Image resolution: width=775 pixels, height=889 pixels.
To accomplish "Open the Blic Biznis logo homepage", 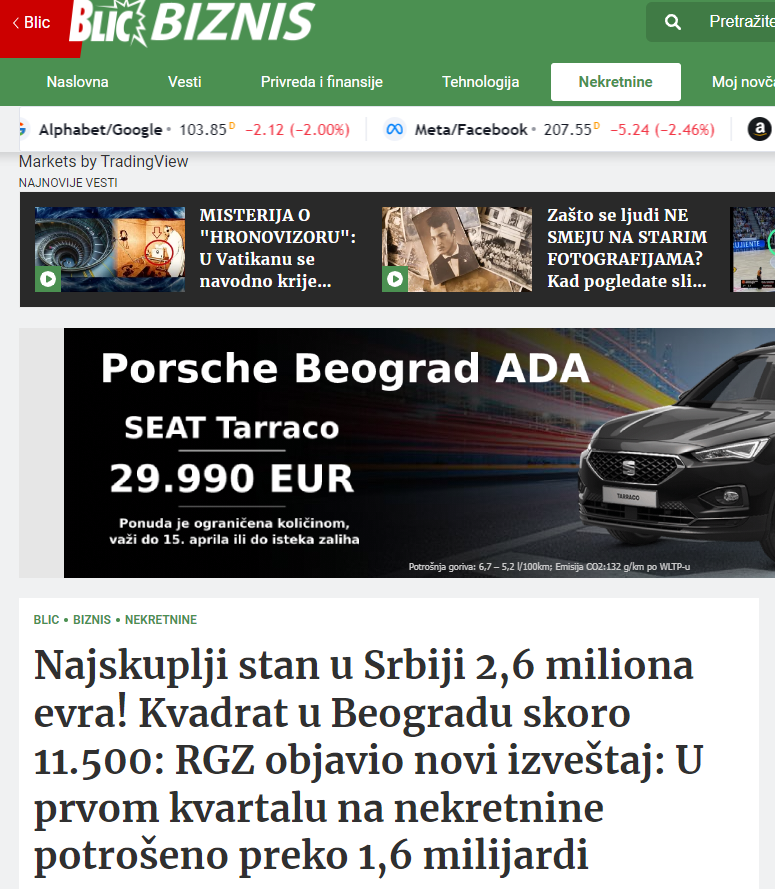I will [192, 23].
